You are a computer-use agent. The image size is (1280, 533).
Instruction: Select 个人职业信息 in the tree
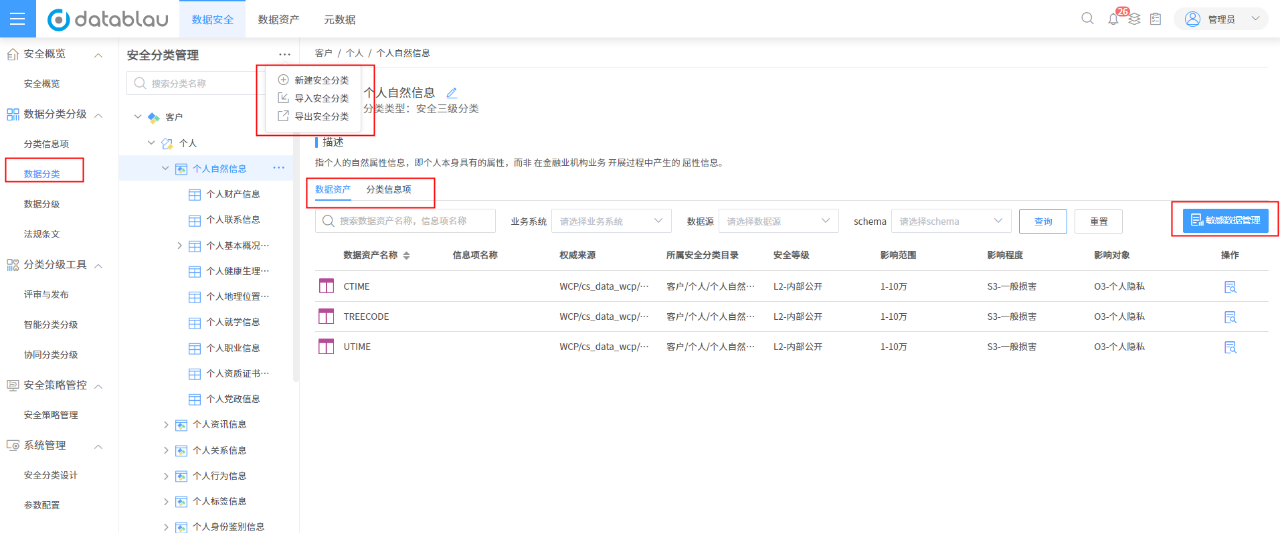click(x=233, y=348)
